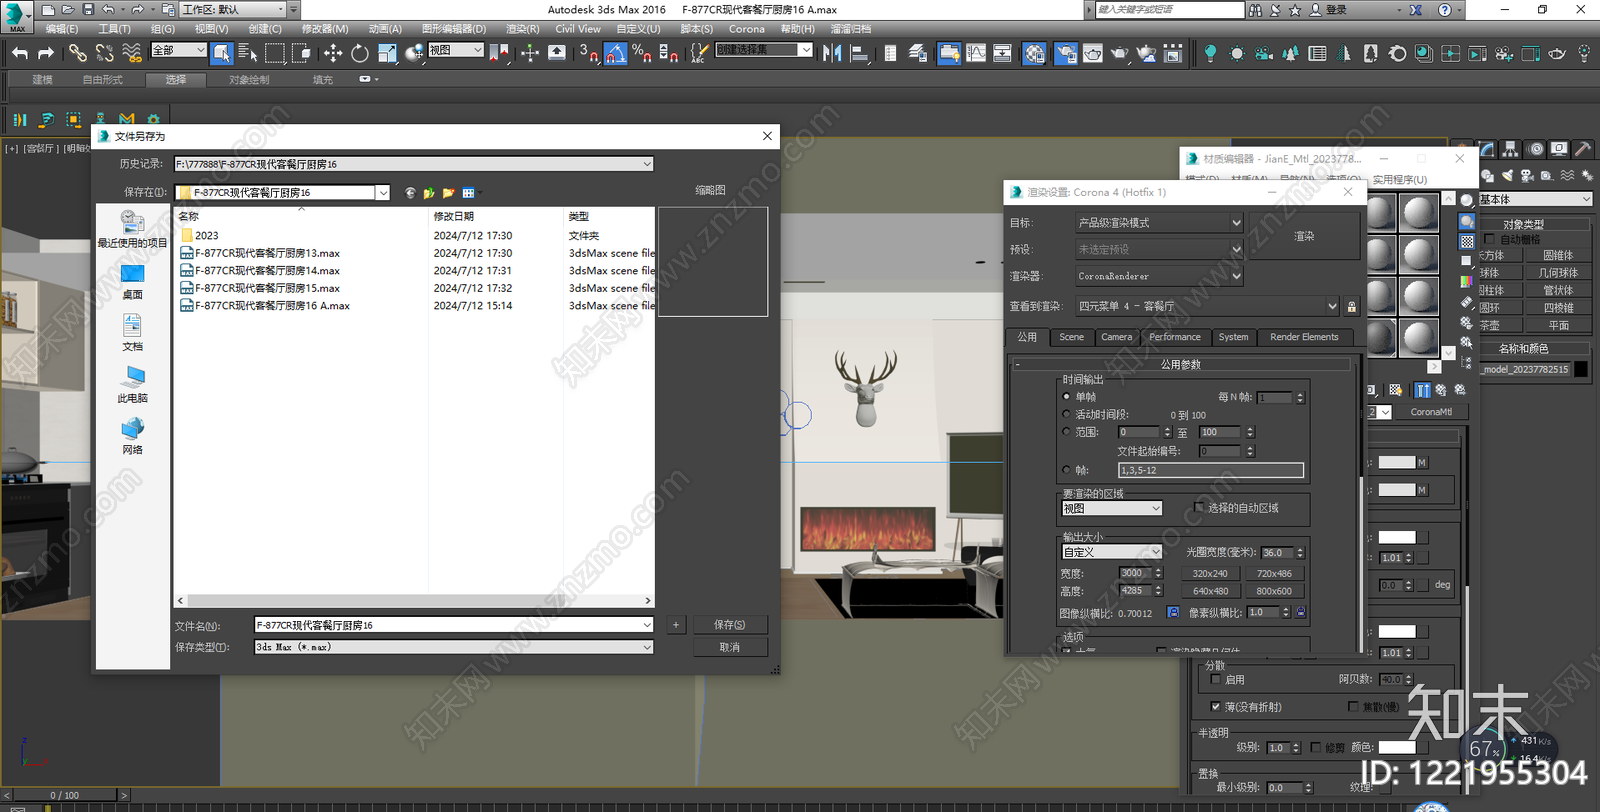Click the Select and Link chain icon
This screenshot has height=812, width=1600.
click(77, 52)
